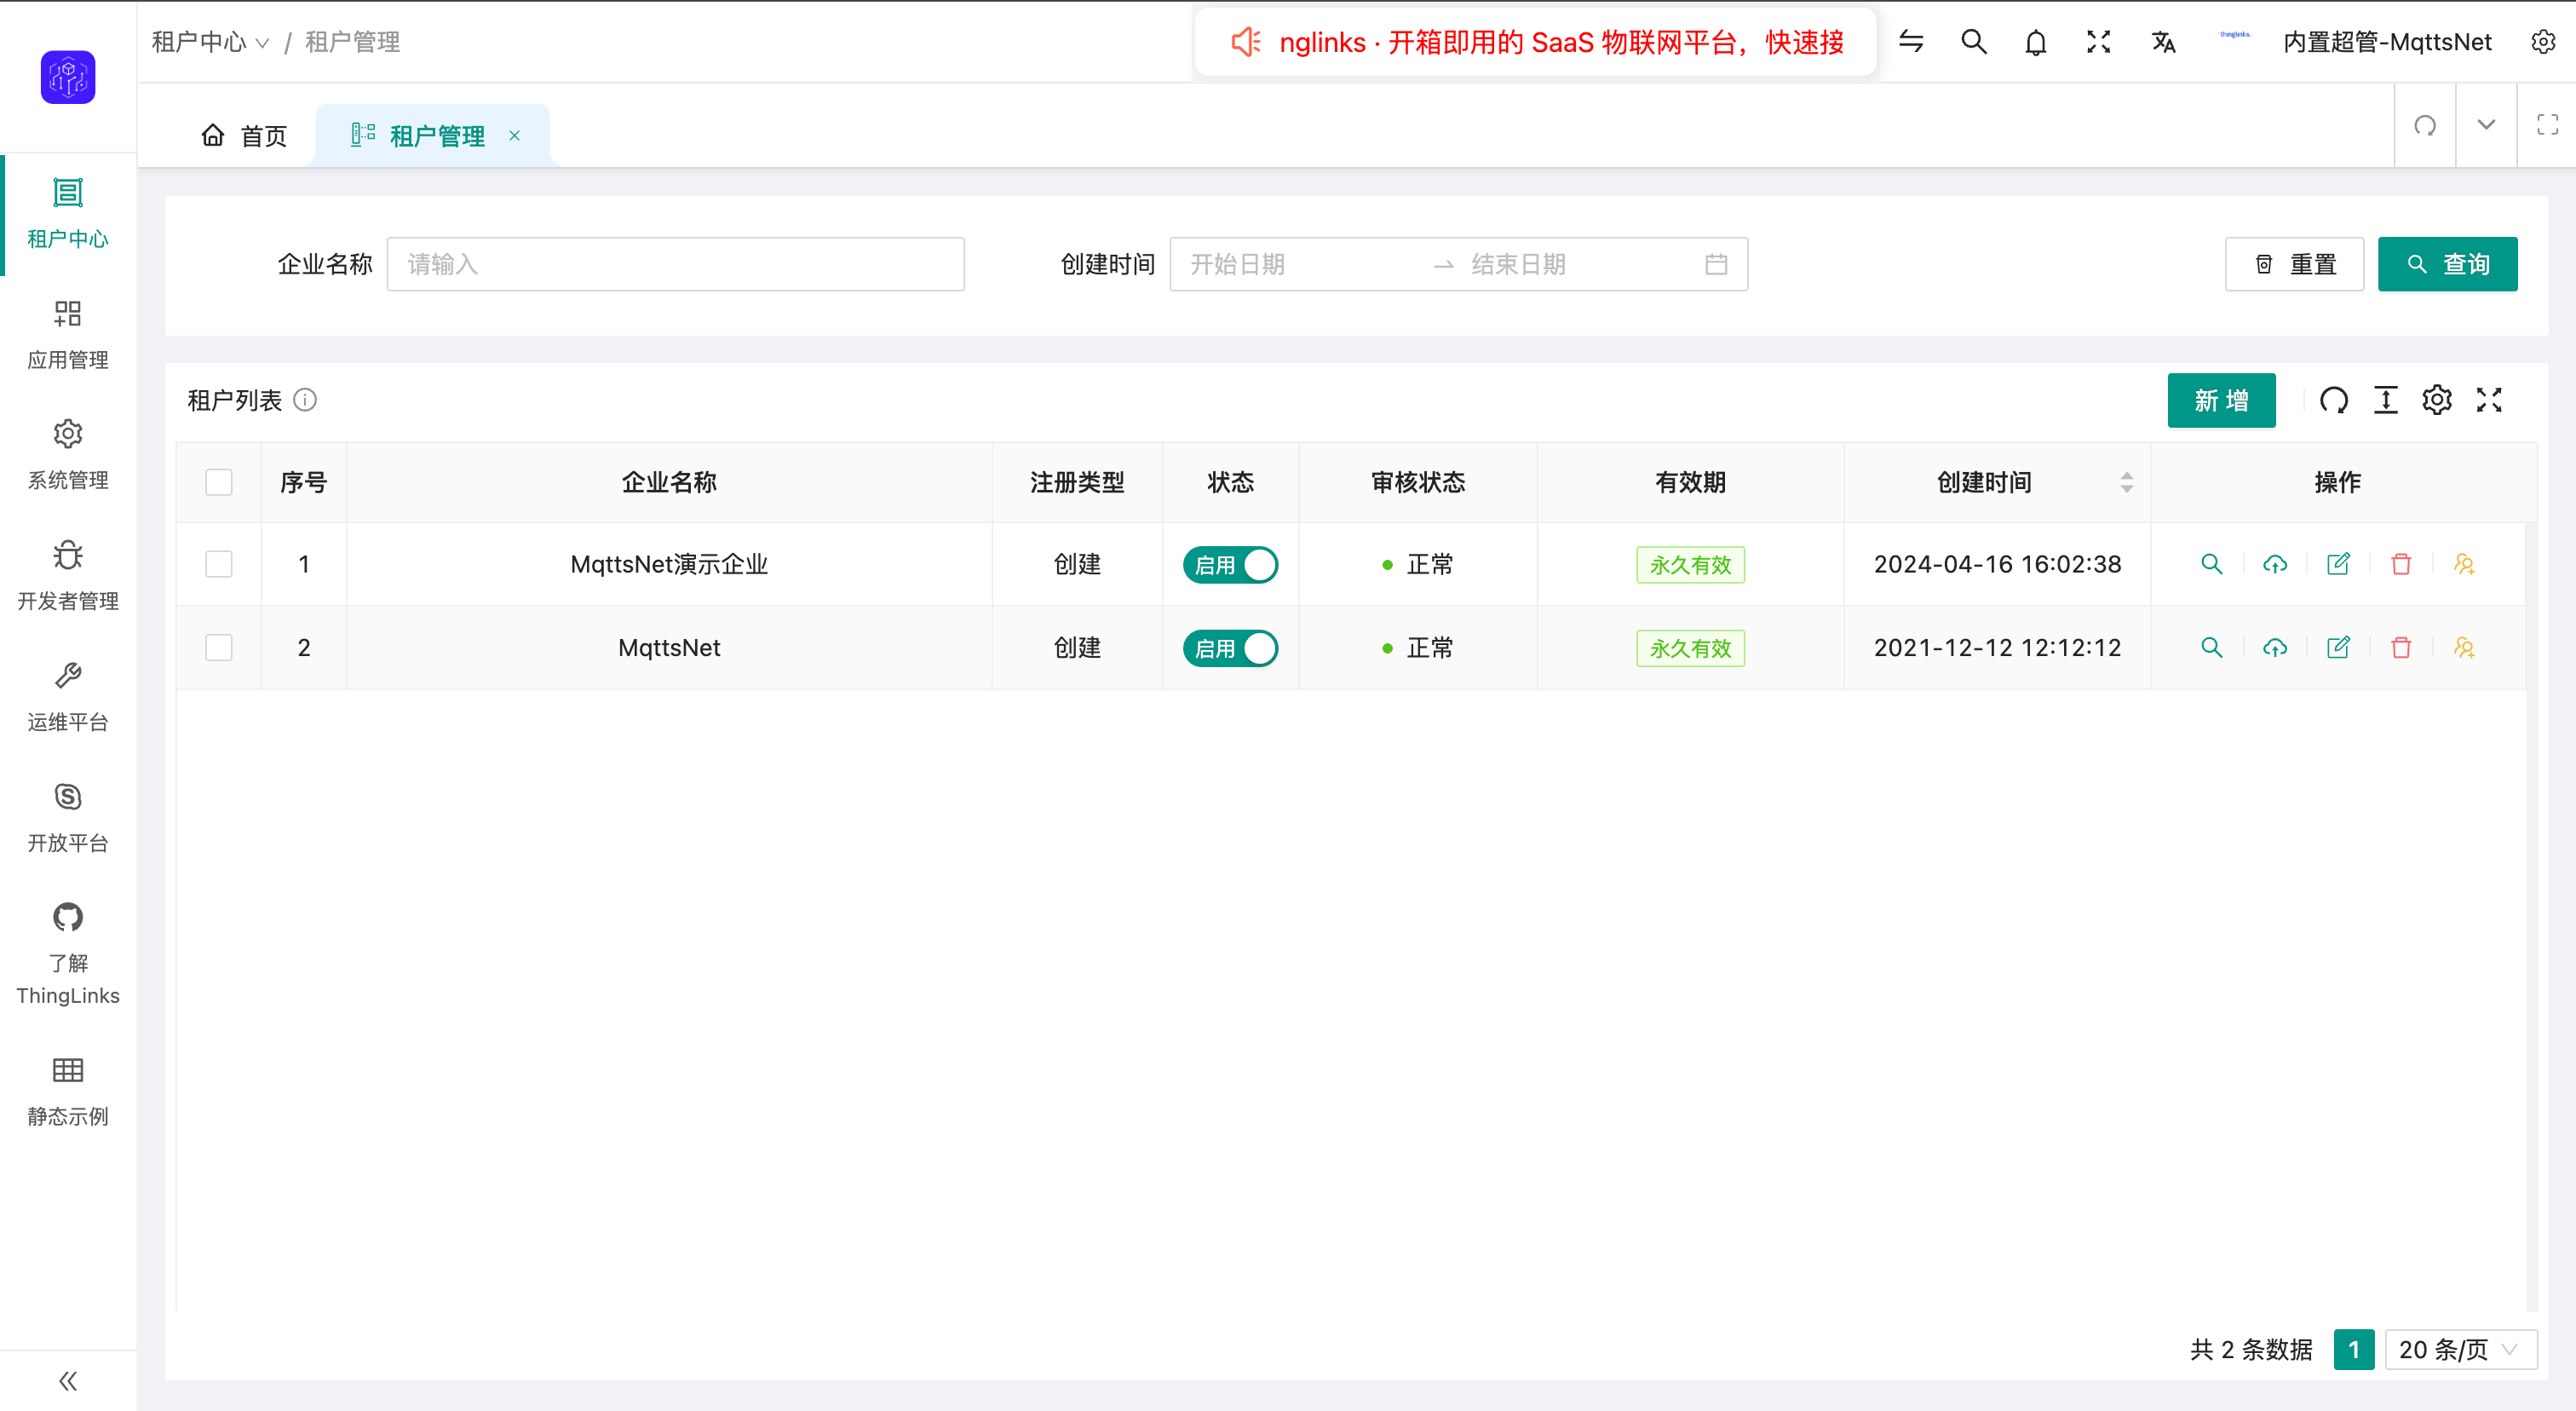Collapse the sidebar with double-arrow icon
This screenshot has width=2576, height=1411.
68,1381
